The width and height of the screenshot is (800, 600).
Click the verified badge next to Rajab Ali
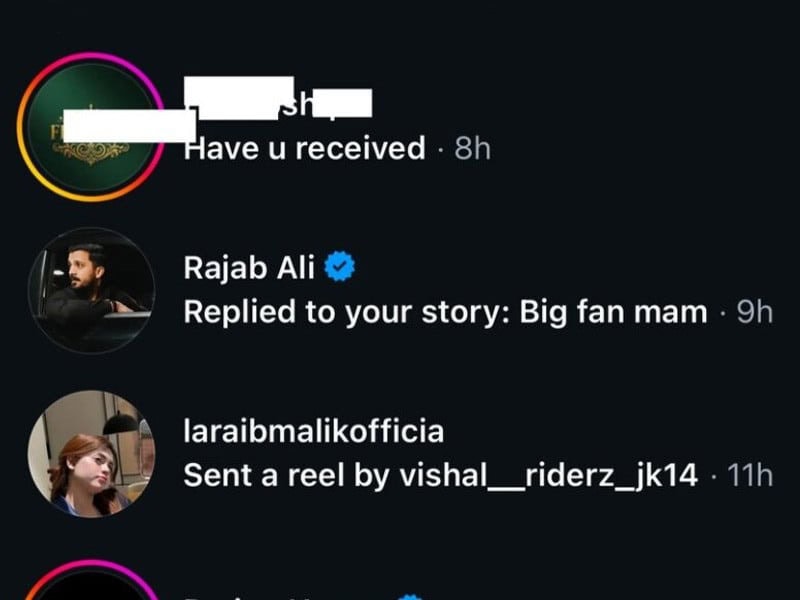pos(341,264)
